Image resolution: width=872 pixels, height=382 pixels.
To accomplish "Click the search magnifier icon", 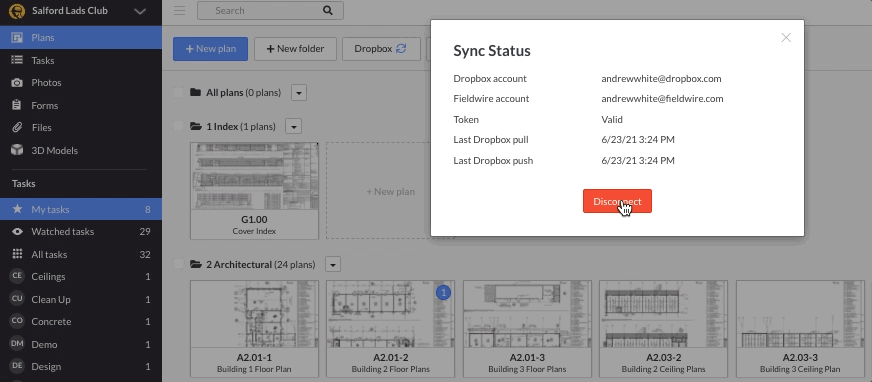I will tap(328, 11).
